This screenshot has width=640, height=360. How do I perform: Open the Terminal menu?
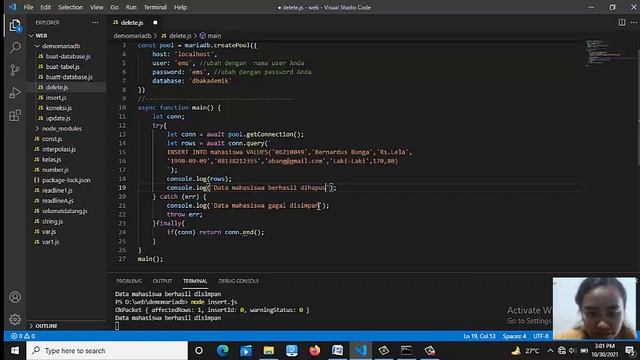click(155, 7)
